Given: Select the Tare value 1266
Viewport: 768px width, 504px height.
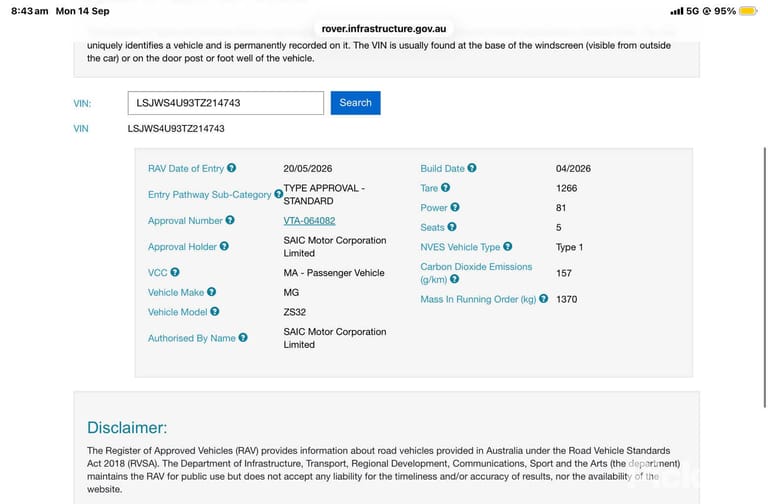Looking at the screenshot, I should click(566, 188).
